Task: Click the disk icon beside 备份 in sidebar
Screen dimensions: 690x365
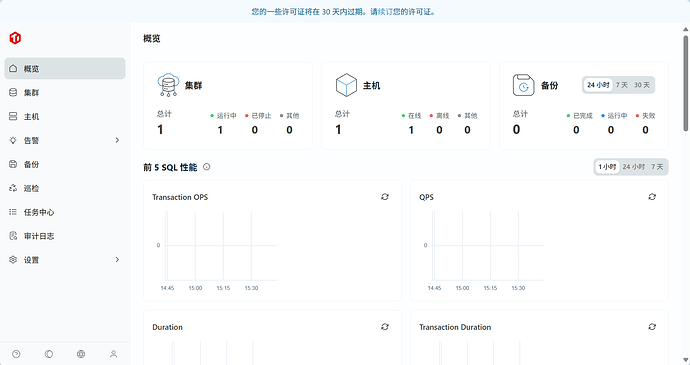Action: coord(13,164)
